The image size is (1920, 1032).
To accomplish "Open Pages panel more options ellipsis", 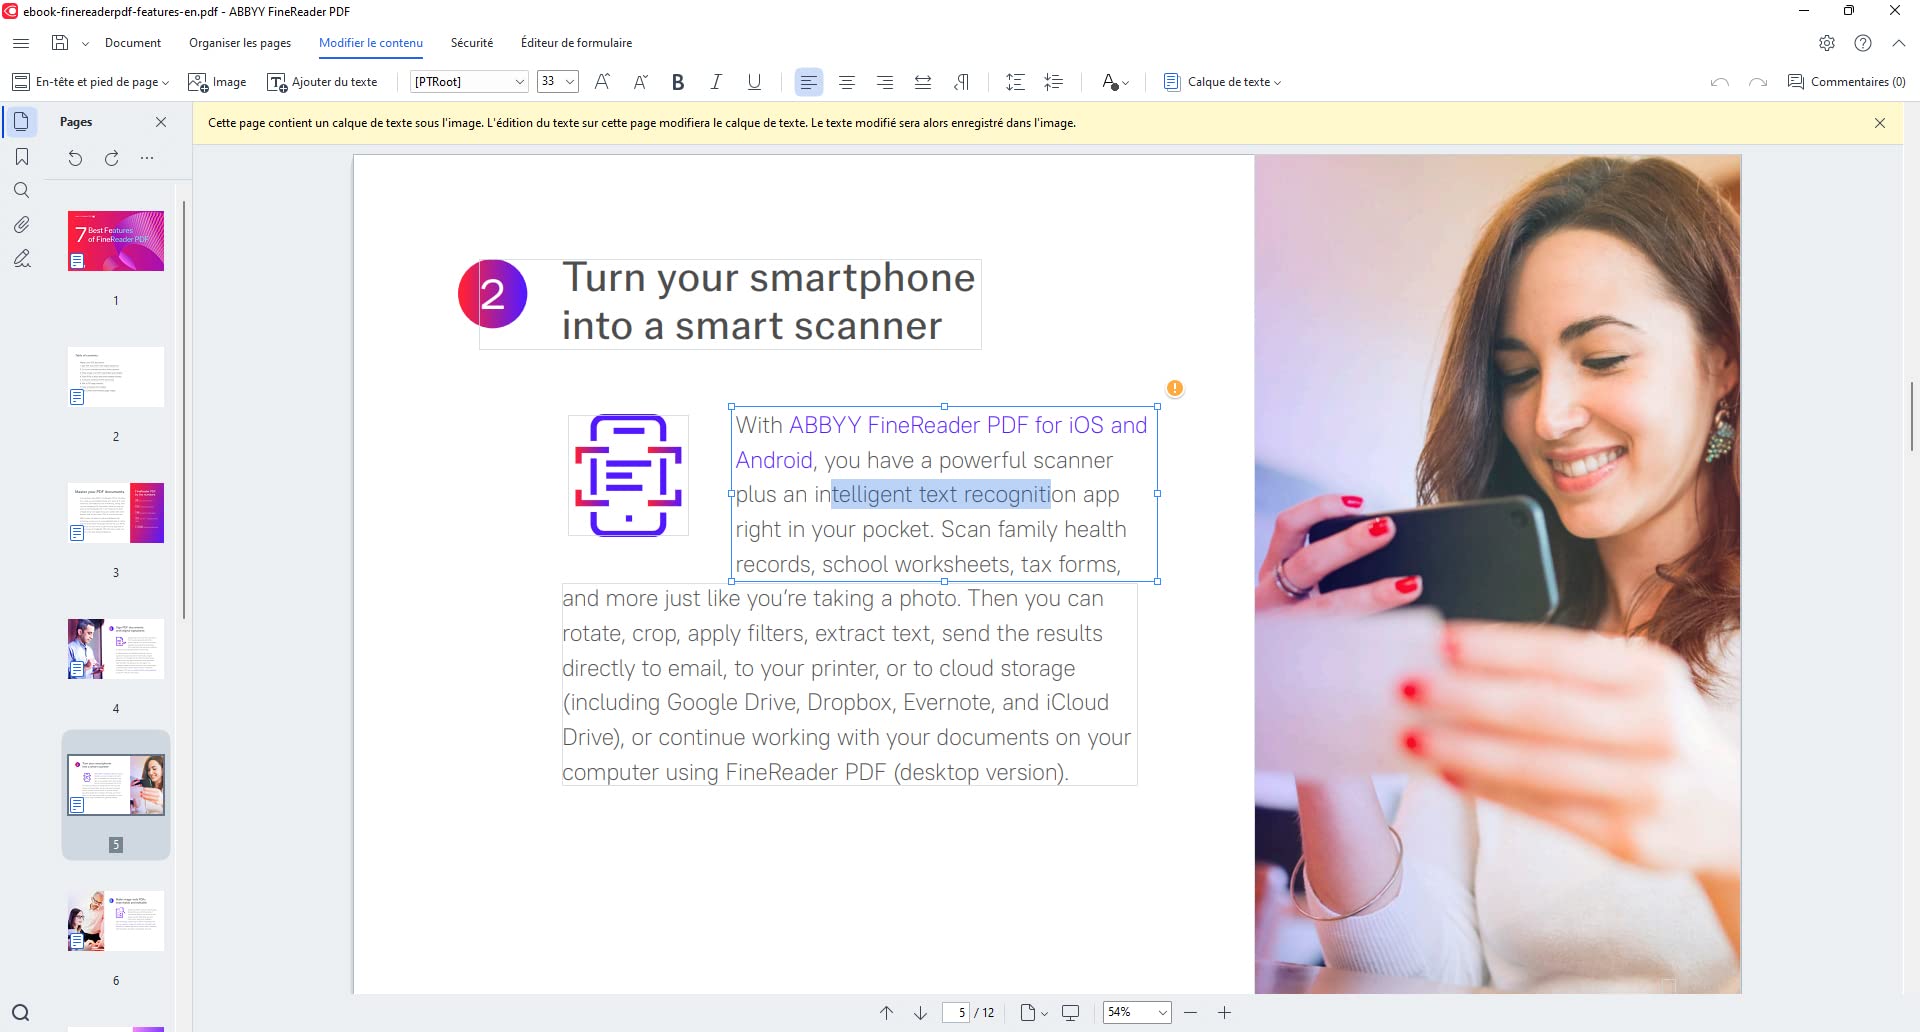I will coord(147,158).
